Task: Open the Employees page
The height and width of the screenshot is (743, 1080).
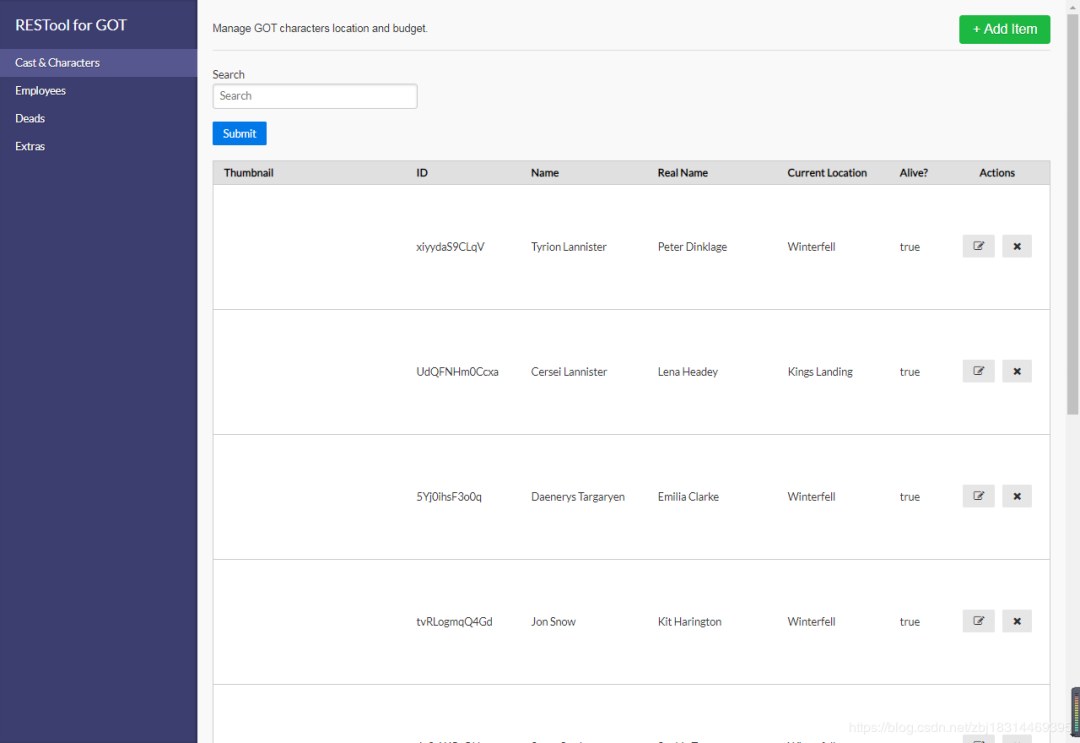Action: (x=98, y=90)
